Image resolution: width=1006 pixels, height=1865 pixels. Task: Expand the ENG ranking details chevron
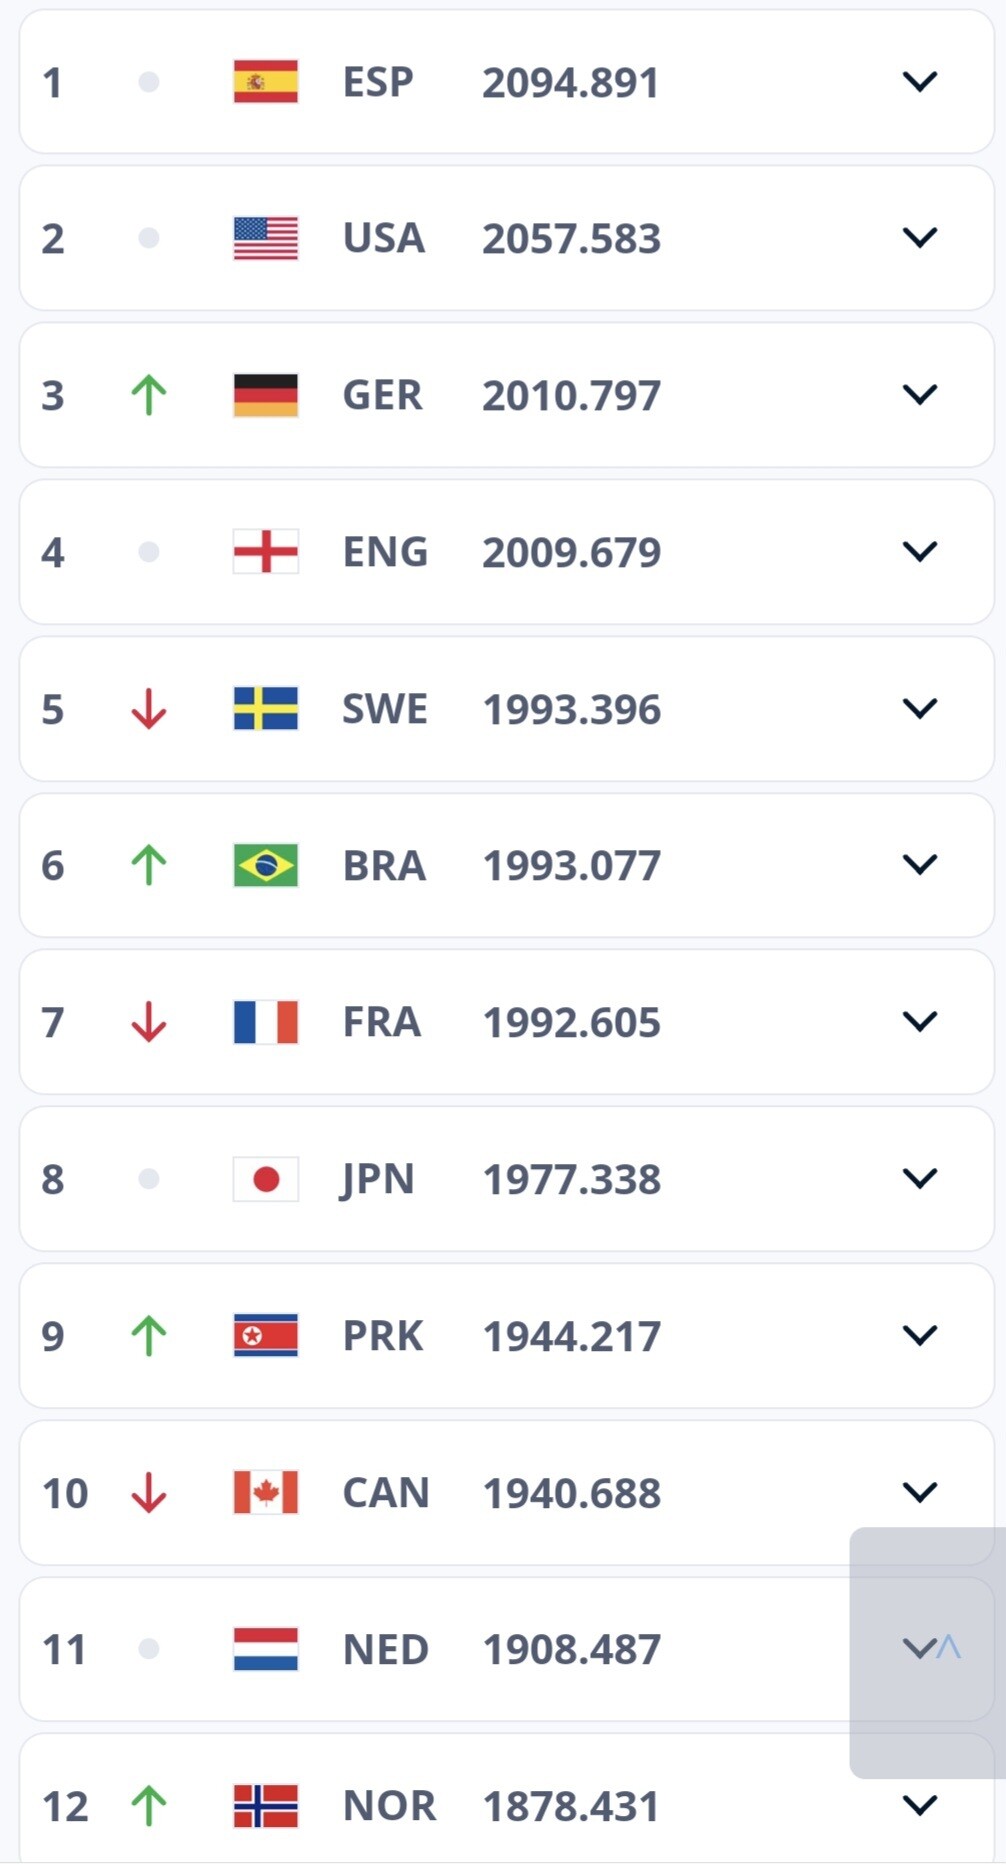pos(919,551)
